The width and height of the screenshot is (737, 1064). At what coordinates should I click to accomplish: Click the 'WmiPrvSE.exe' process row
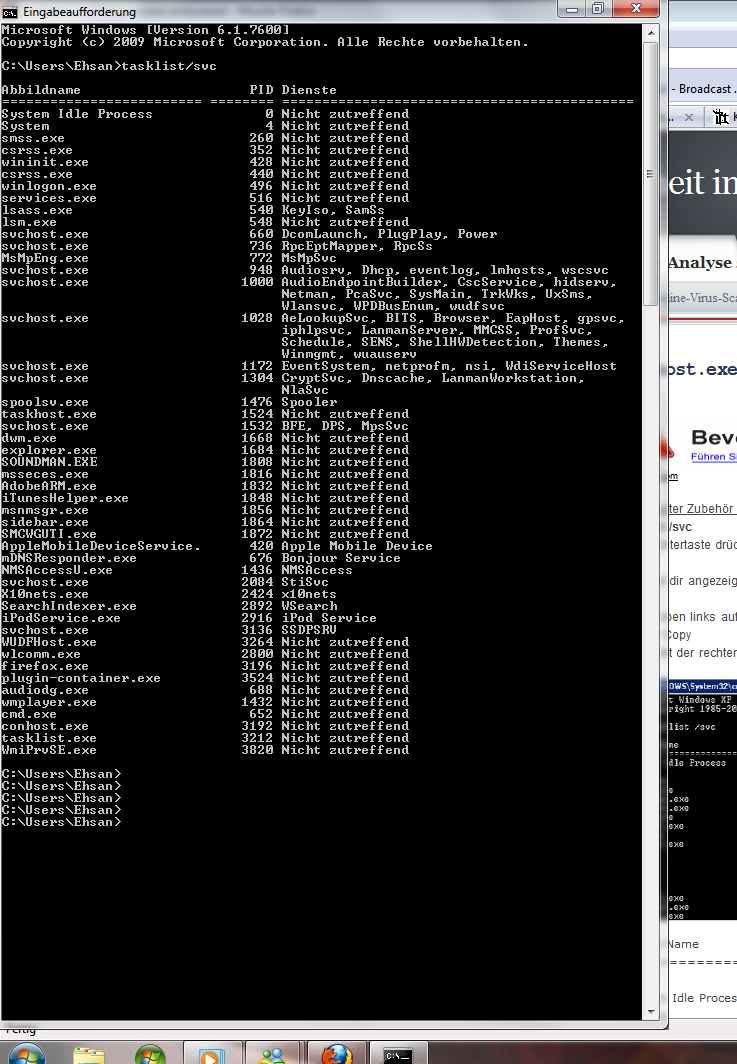[205, 750]
